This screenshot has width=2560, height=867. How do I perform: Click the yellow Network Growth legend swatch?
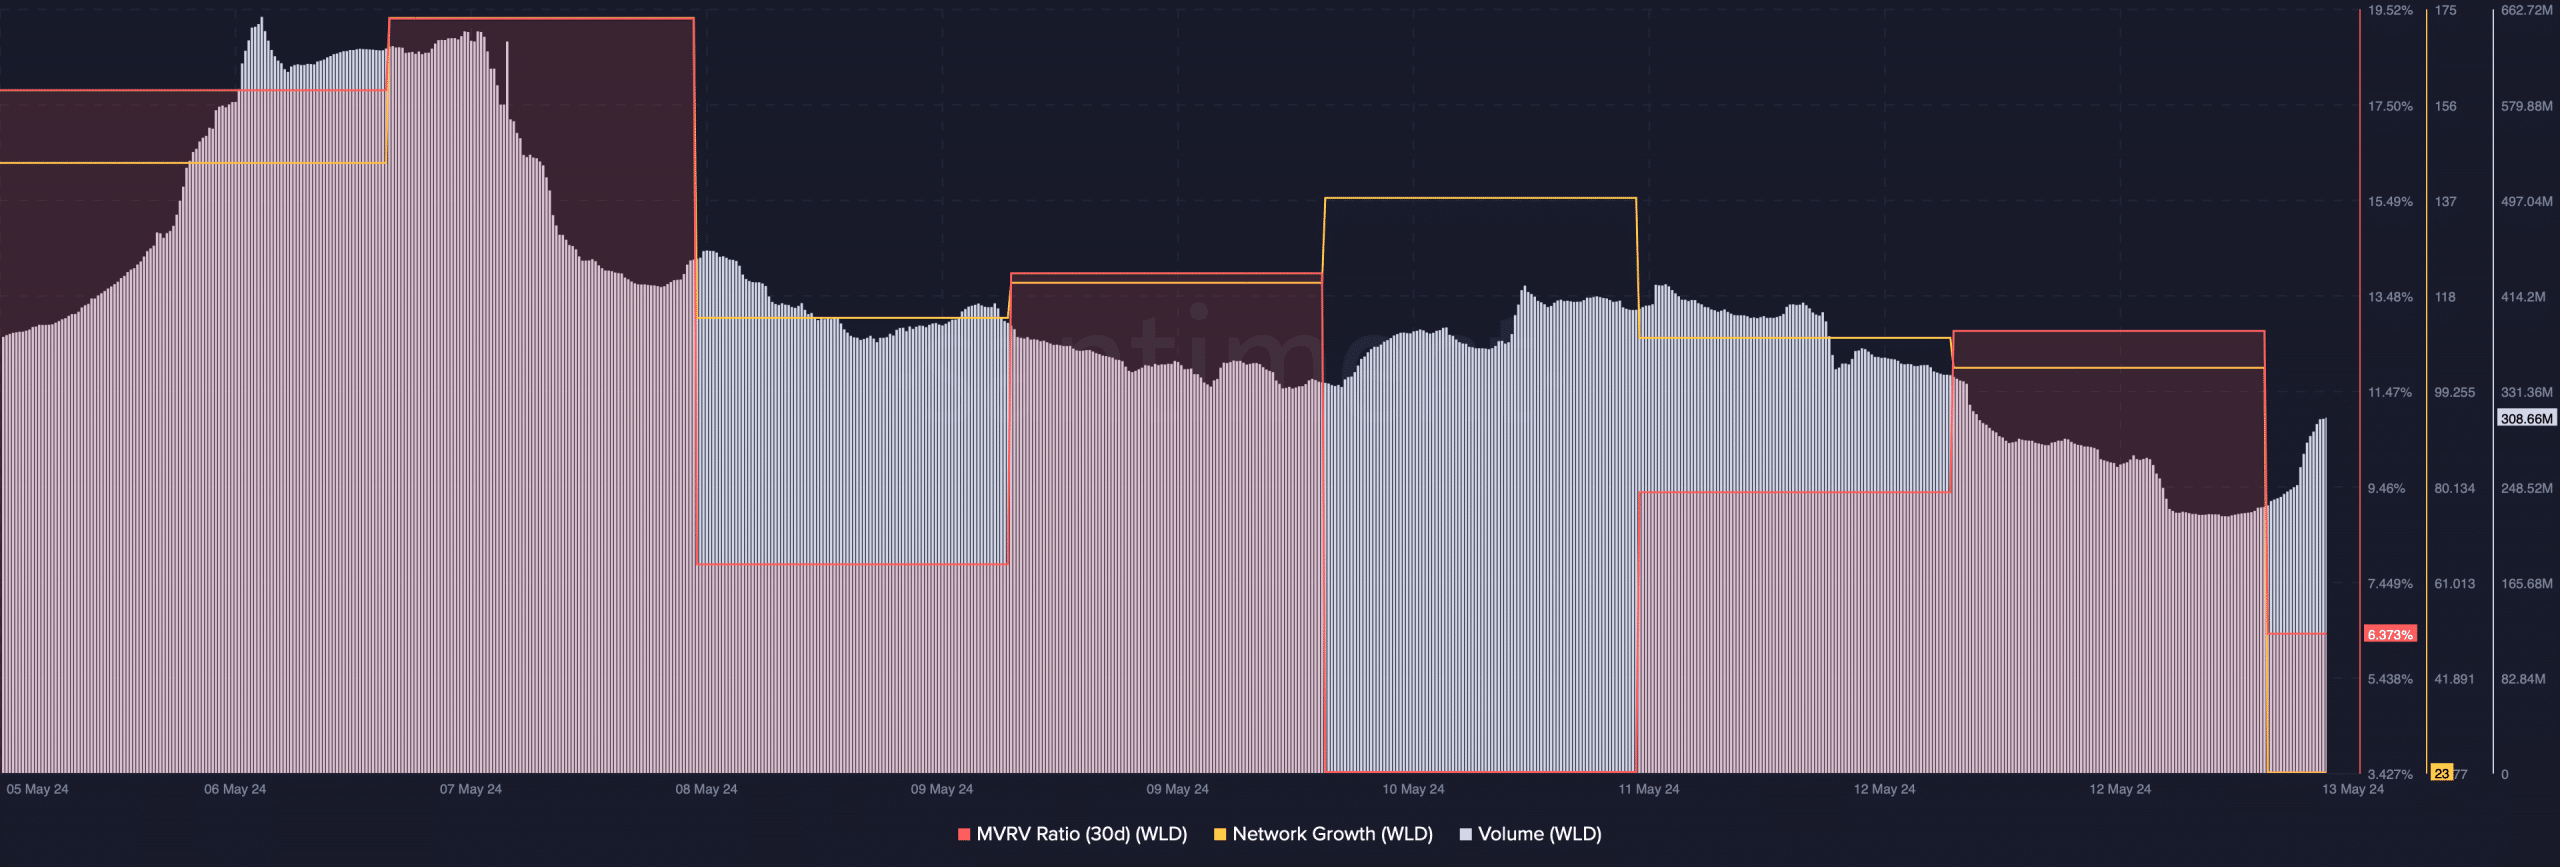coord(1220,834)
